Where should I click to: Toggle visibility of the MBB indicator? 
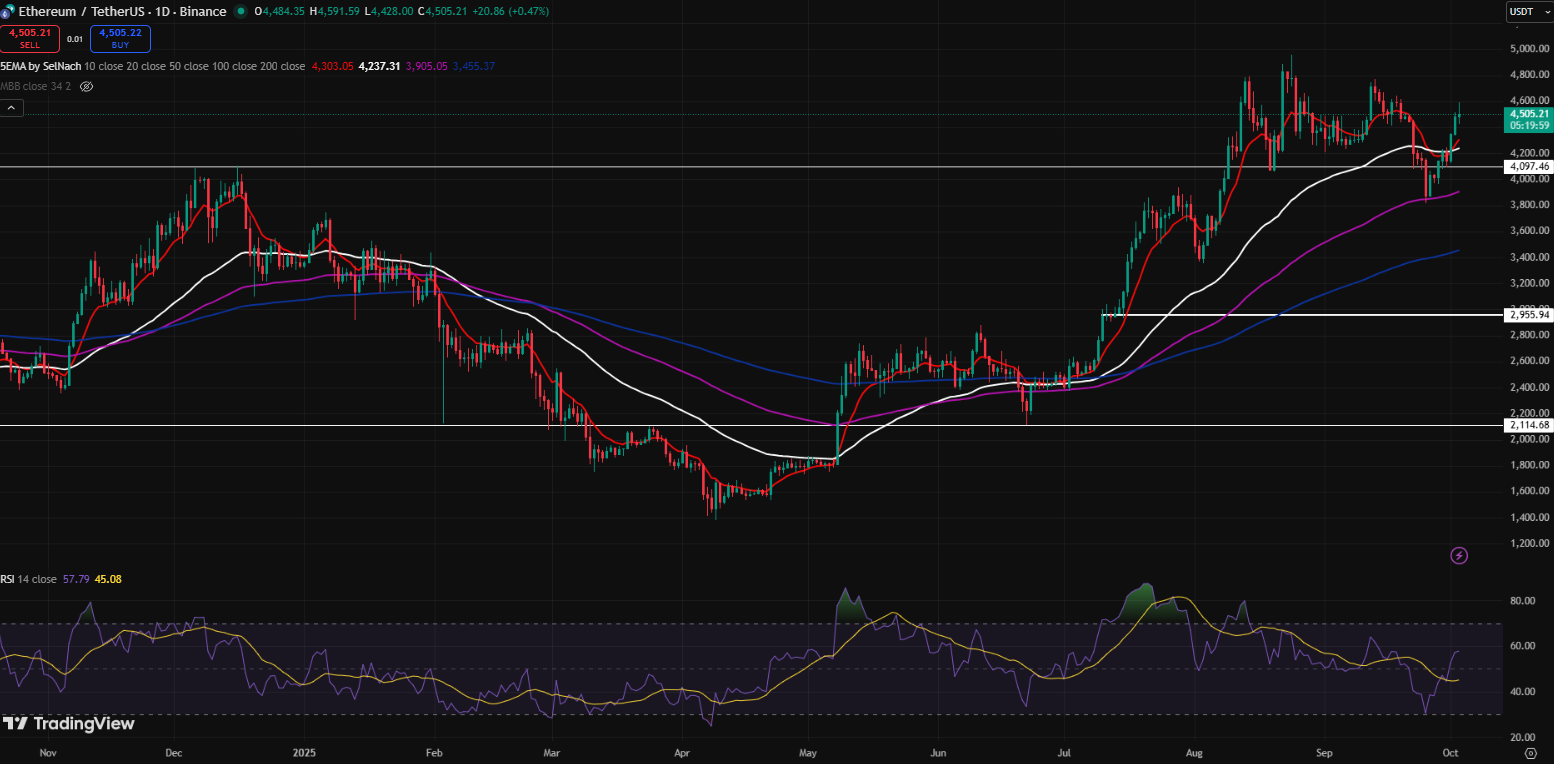coord(86,86)
